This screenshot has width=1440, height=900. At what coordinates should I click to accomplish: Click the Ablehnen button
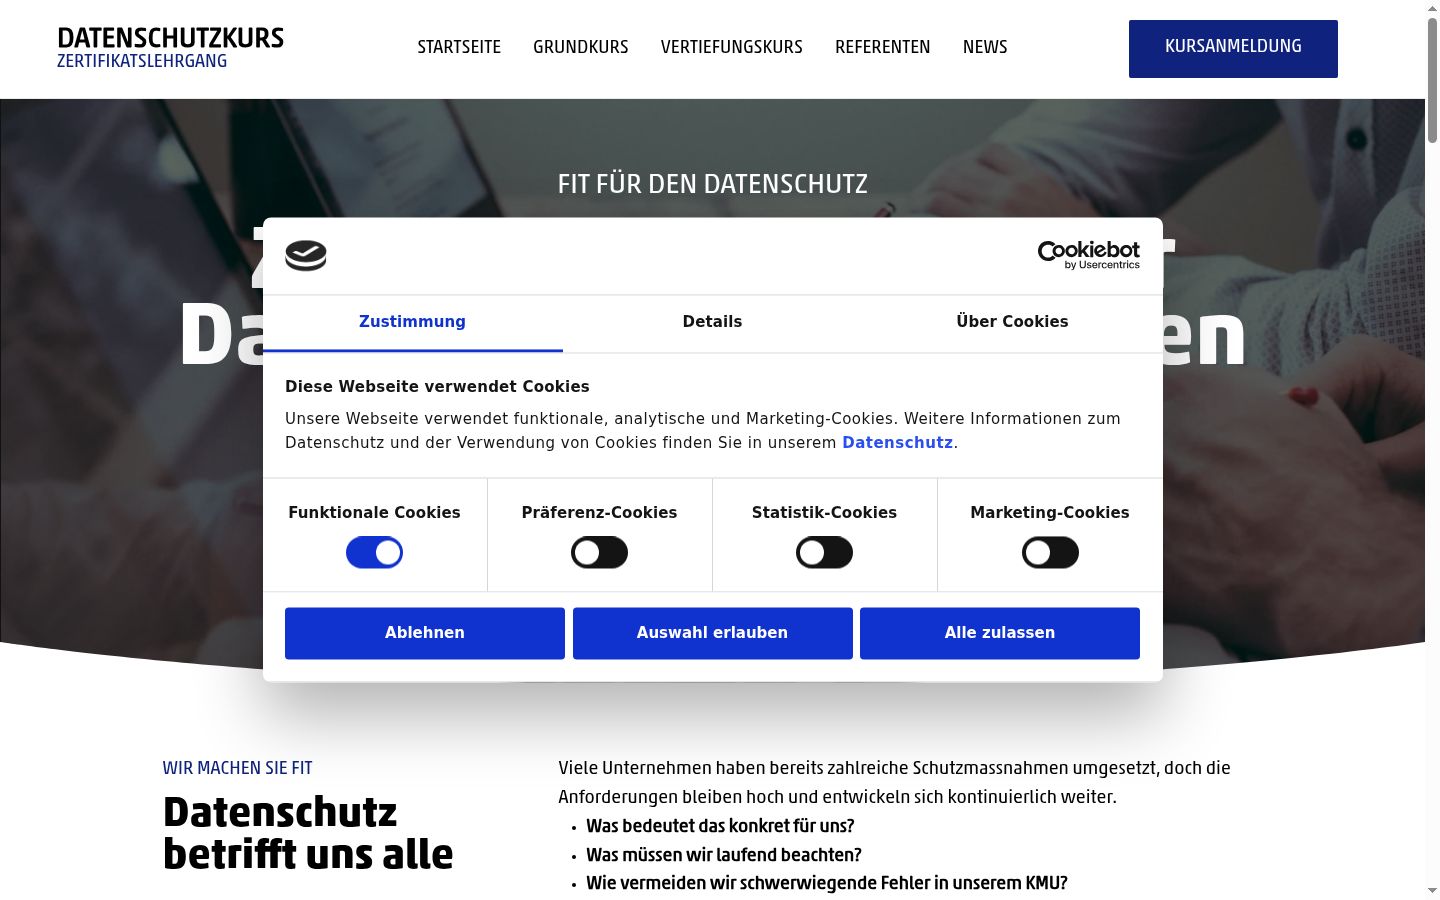[x=425, y=633]
